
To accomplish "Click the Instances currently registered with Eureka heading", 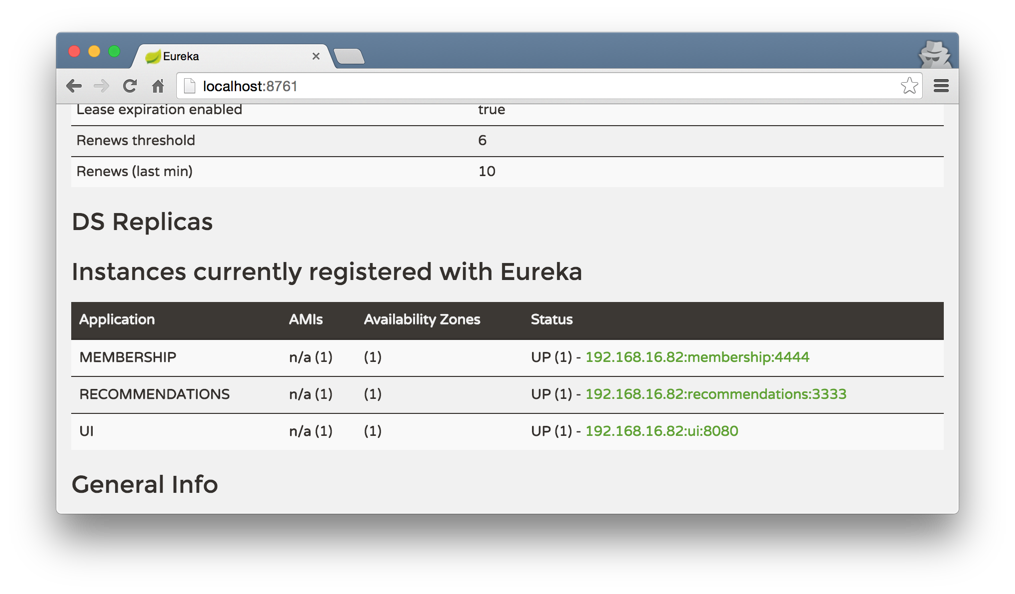I will click(327, 272).
